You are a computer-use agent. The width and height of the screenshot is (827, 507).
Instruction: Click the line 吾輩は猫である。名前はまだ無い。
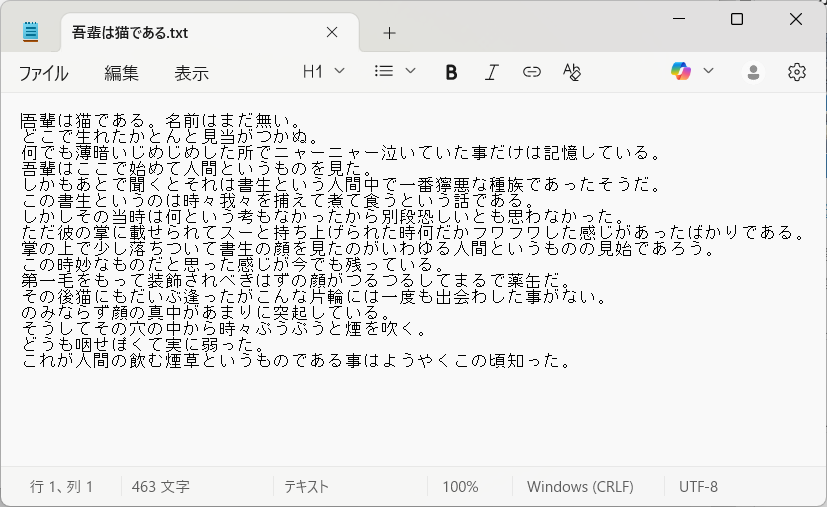[162, 121]
